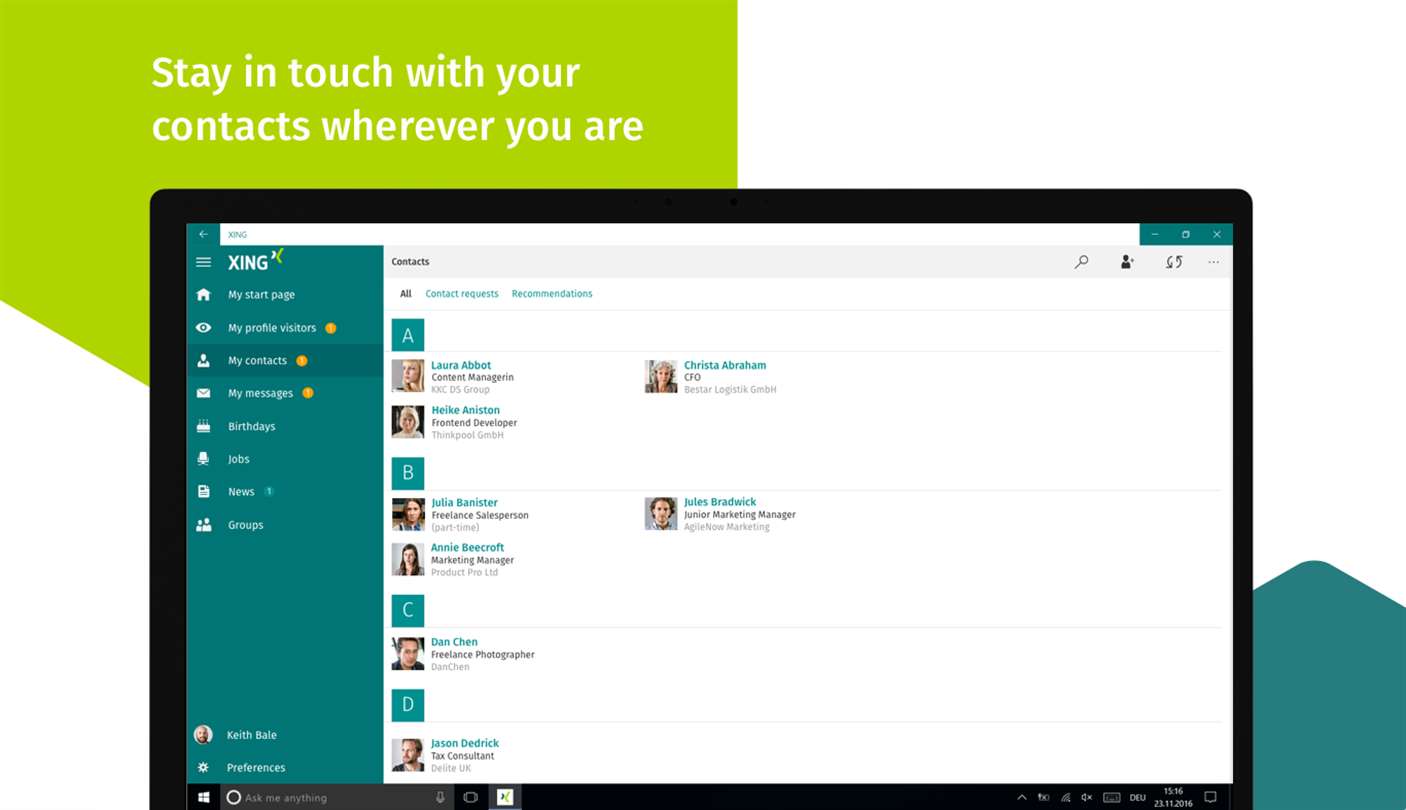The width and height of the screenshot is (1406, 810).
Task: Click Christa Abraham's profile photo
Action: coord(661,376)
